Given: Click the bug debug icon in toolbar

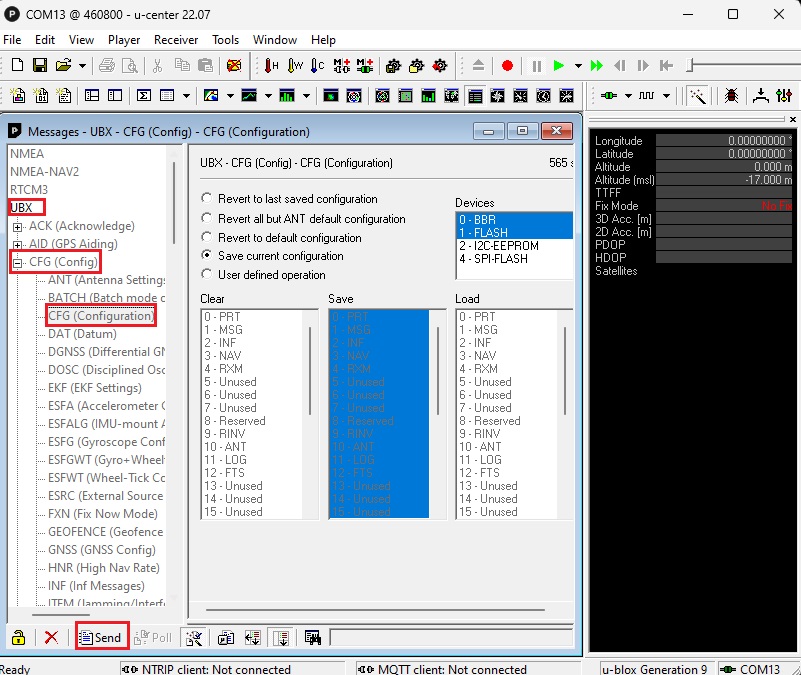Looking at the screenshot, I should coord(732,96).
